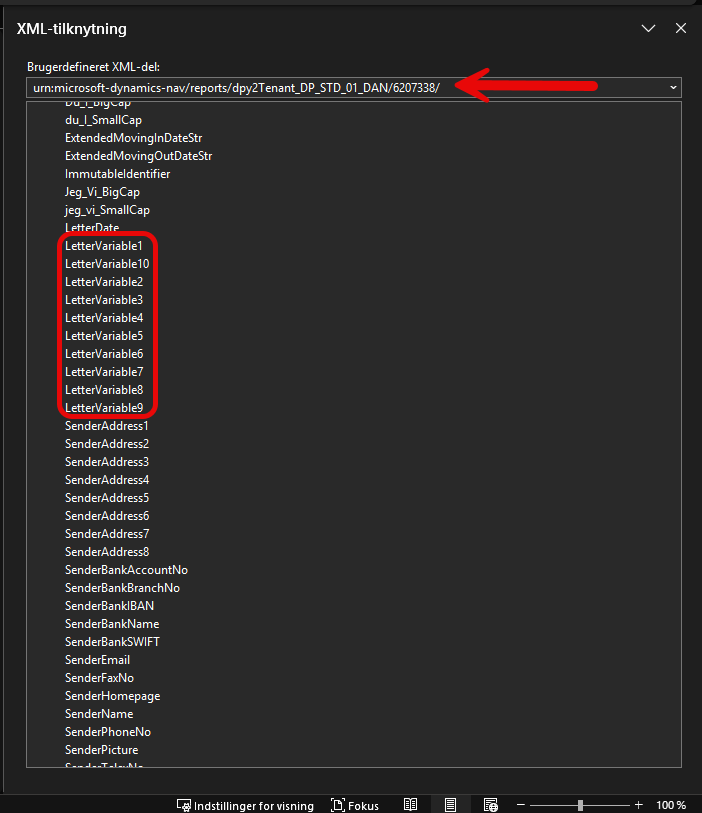Click the 100 % zoom level
Screen dimensions: 702x813
click(x=671, y=805)
